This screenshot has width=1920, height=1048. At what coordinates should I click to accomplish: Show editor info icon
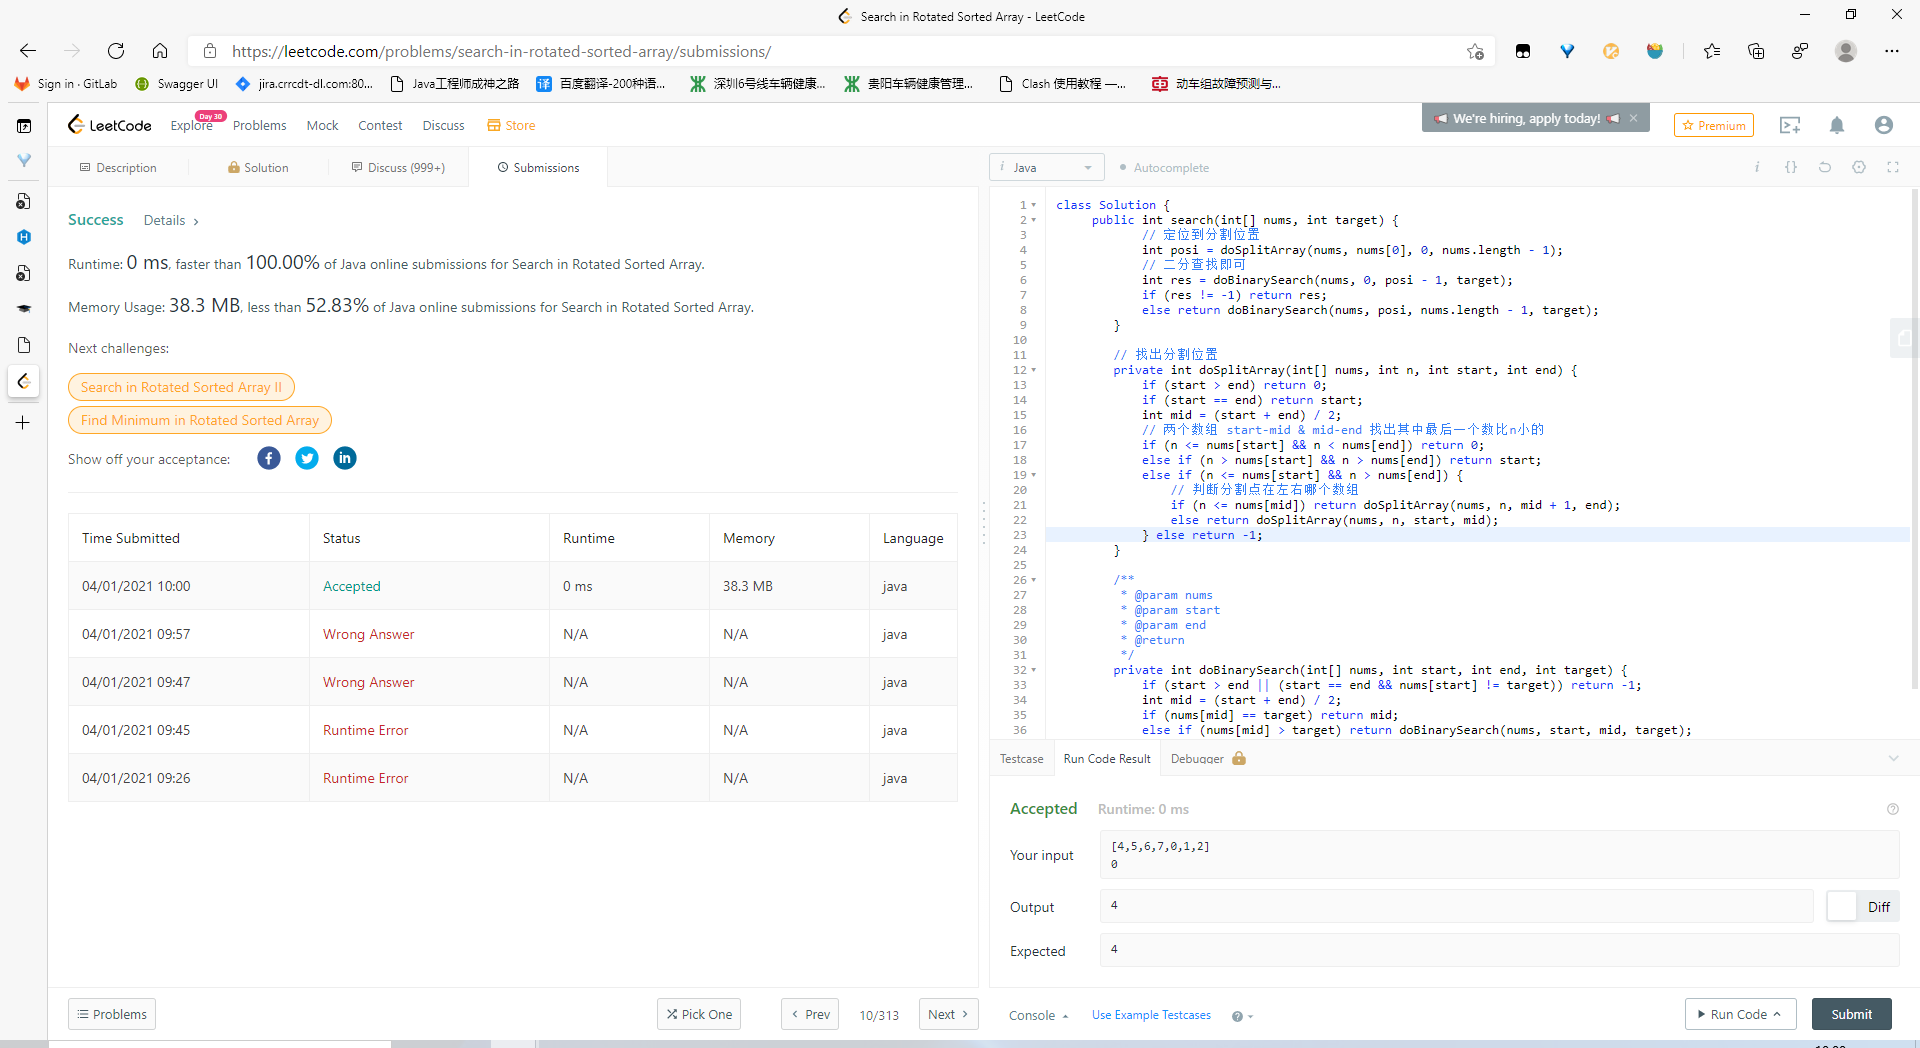(1757, 167)
